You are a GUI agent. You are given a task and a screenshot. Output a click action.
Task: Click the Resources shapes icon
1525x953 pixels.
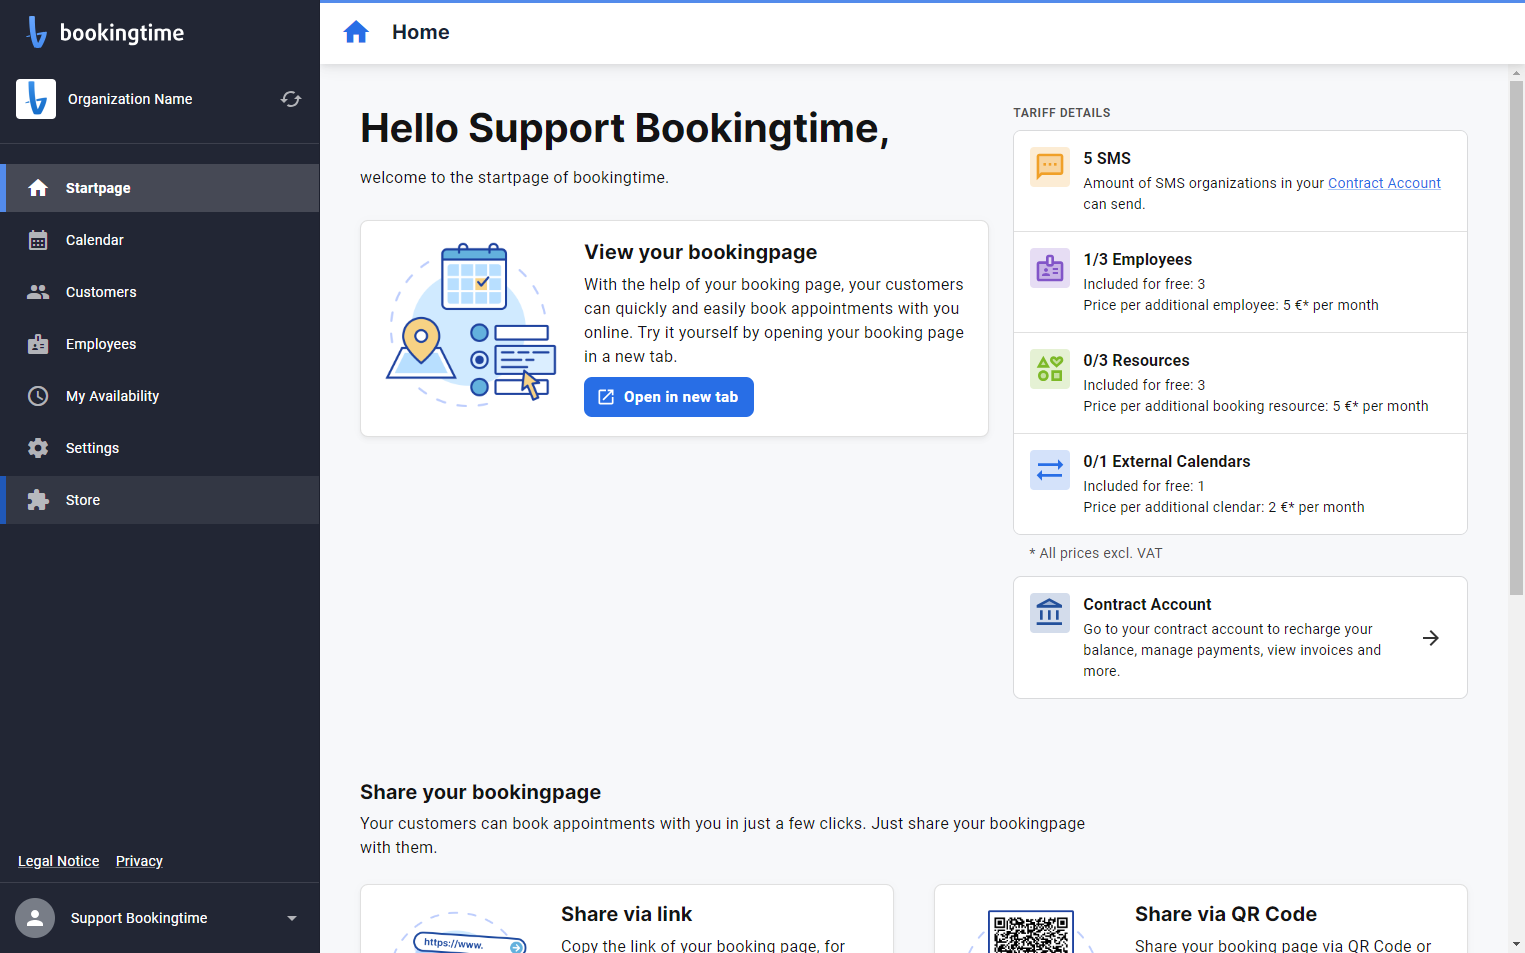pyautogui.click(x=1050, y=369)
